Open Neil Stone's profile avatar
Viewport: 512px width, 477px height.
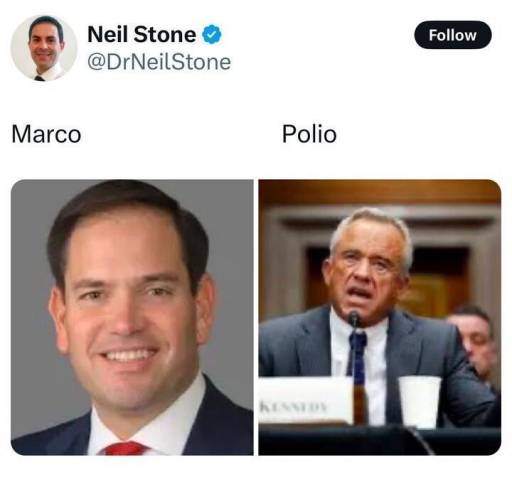coord(44,48)
